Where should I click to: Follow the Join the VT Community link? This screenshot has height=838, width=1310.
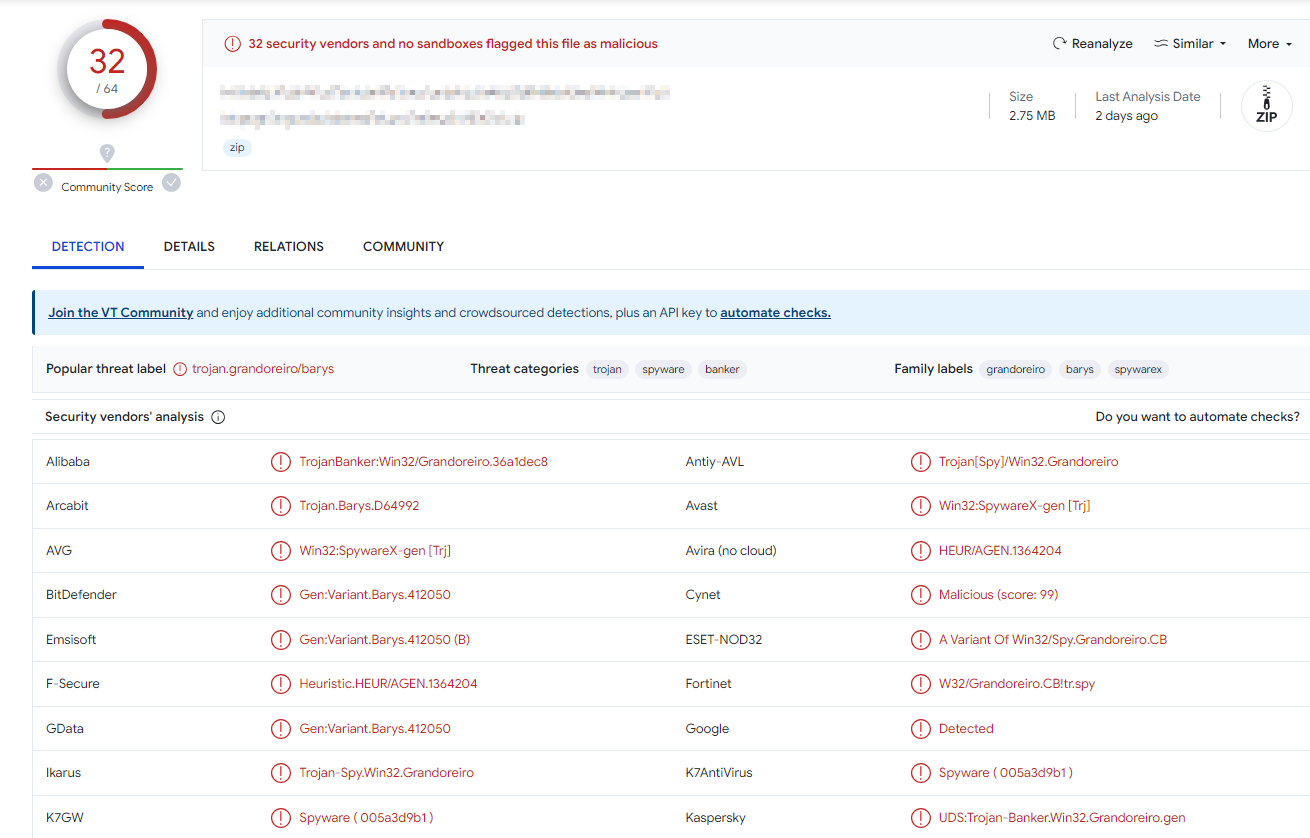pyautogui.click(x=120, y=312)
